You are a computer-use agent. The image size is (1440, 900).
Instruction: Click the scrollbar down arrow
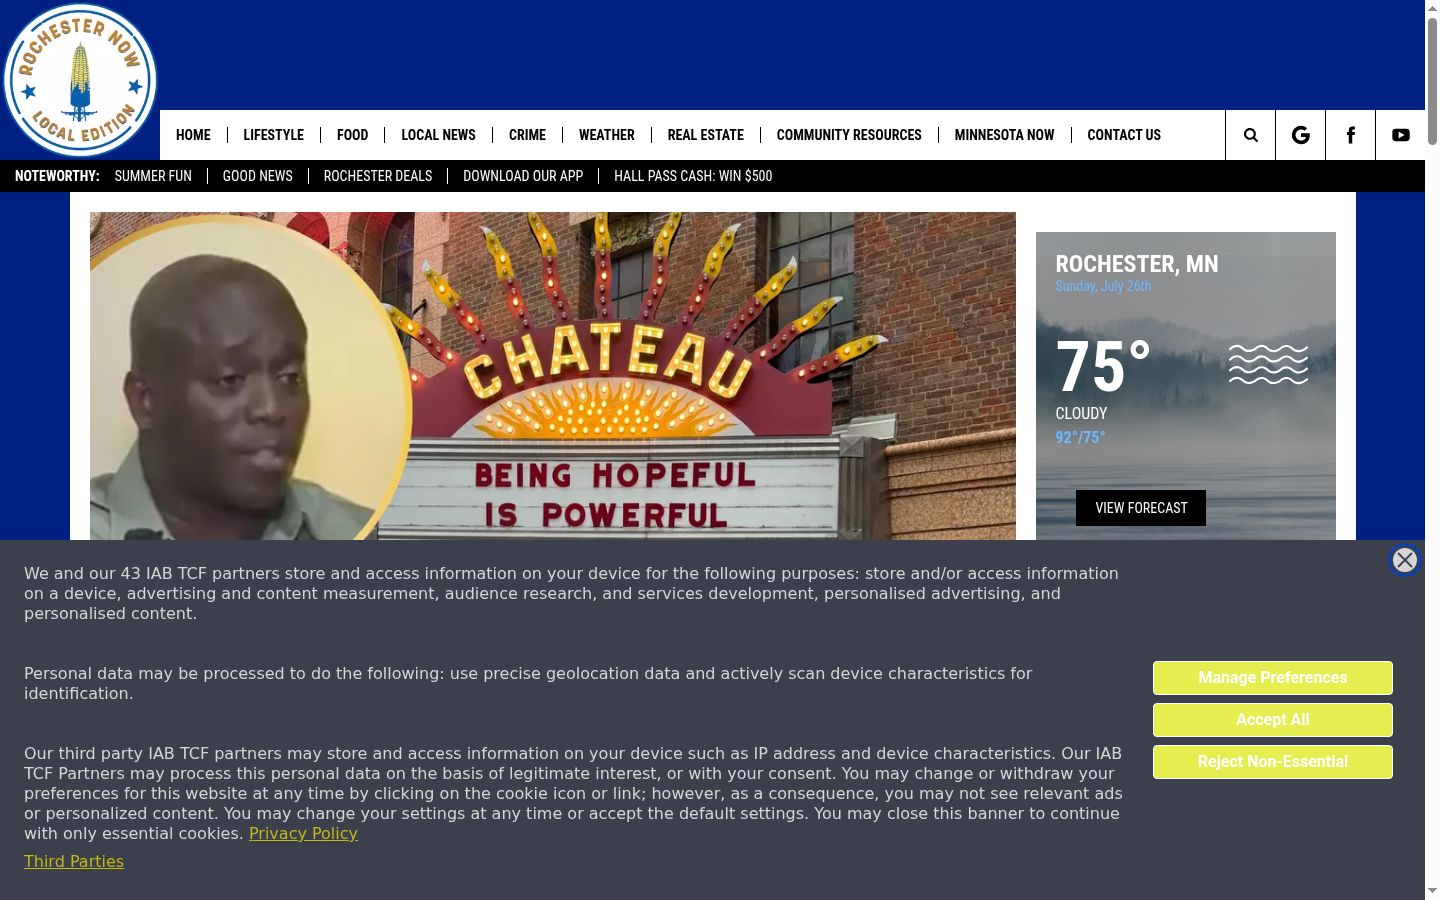1432,891
